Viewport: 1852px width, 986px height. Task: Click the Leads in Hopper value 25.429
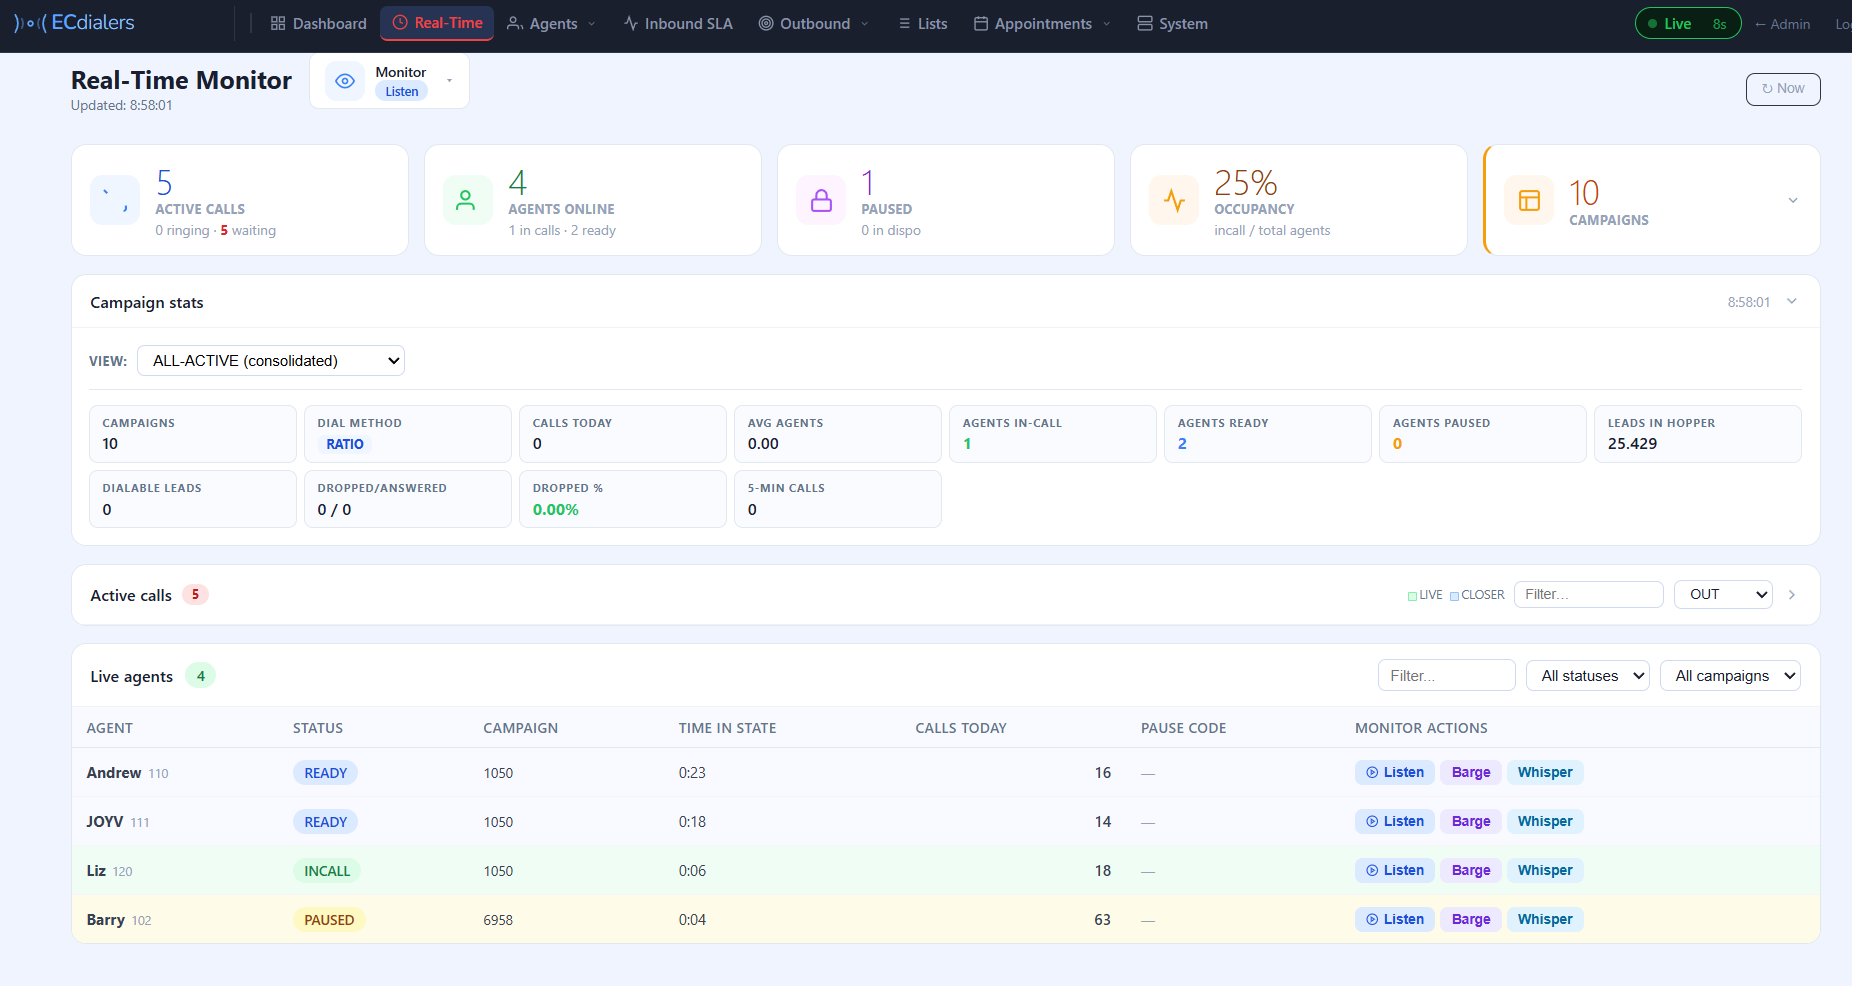[1632, 444]
